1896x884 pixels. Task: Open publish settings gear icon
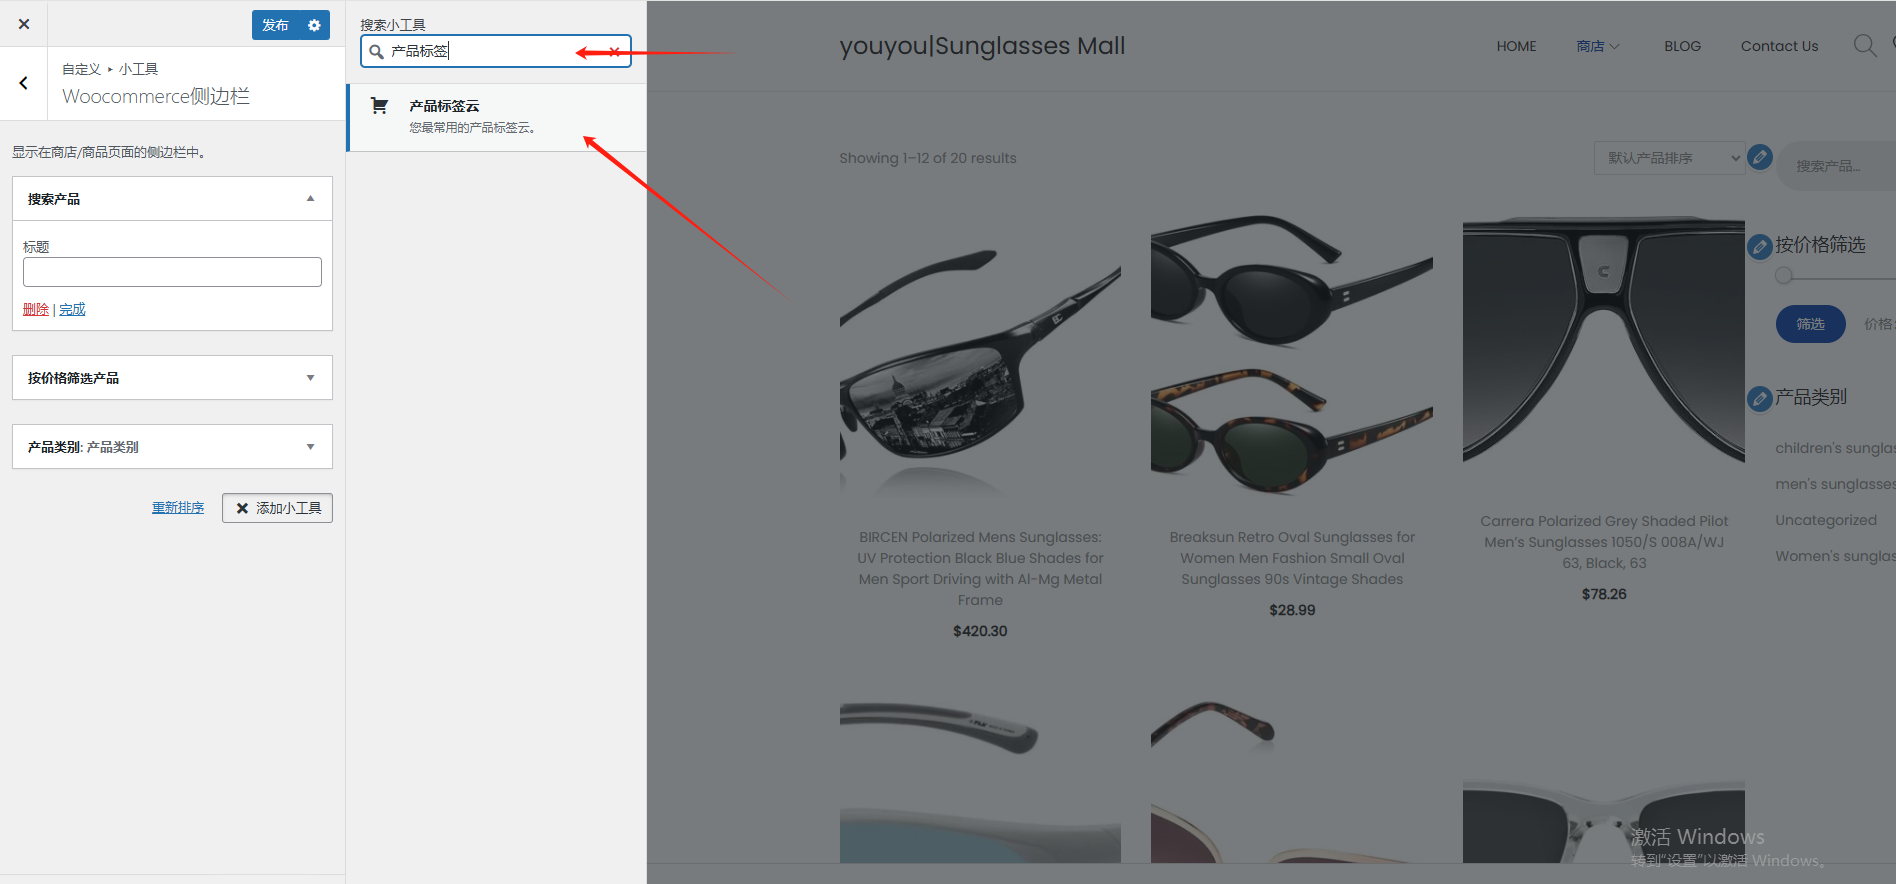coord(314,25)
